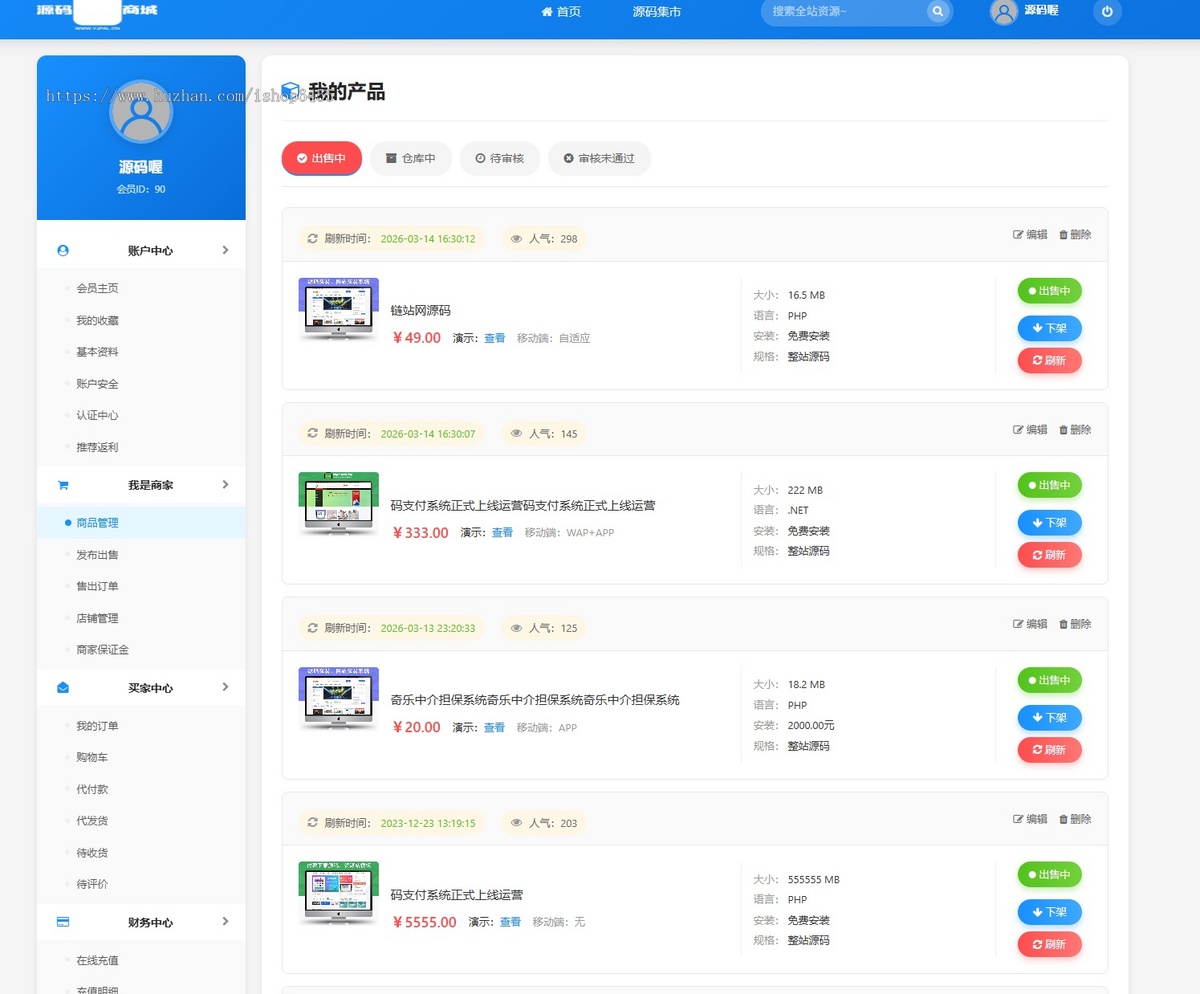Click the 买家中心 envelope icon
This screenshot has height=994, width=1200.
point(63,688)
